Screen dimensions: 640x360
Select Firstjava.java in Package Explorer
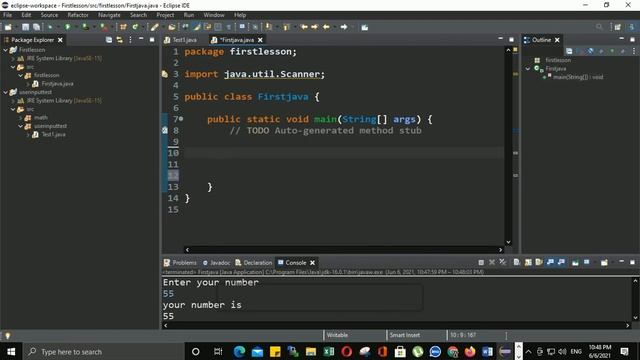(x=57, y=84)
